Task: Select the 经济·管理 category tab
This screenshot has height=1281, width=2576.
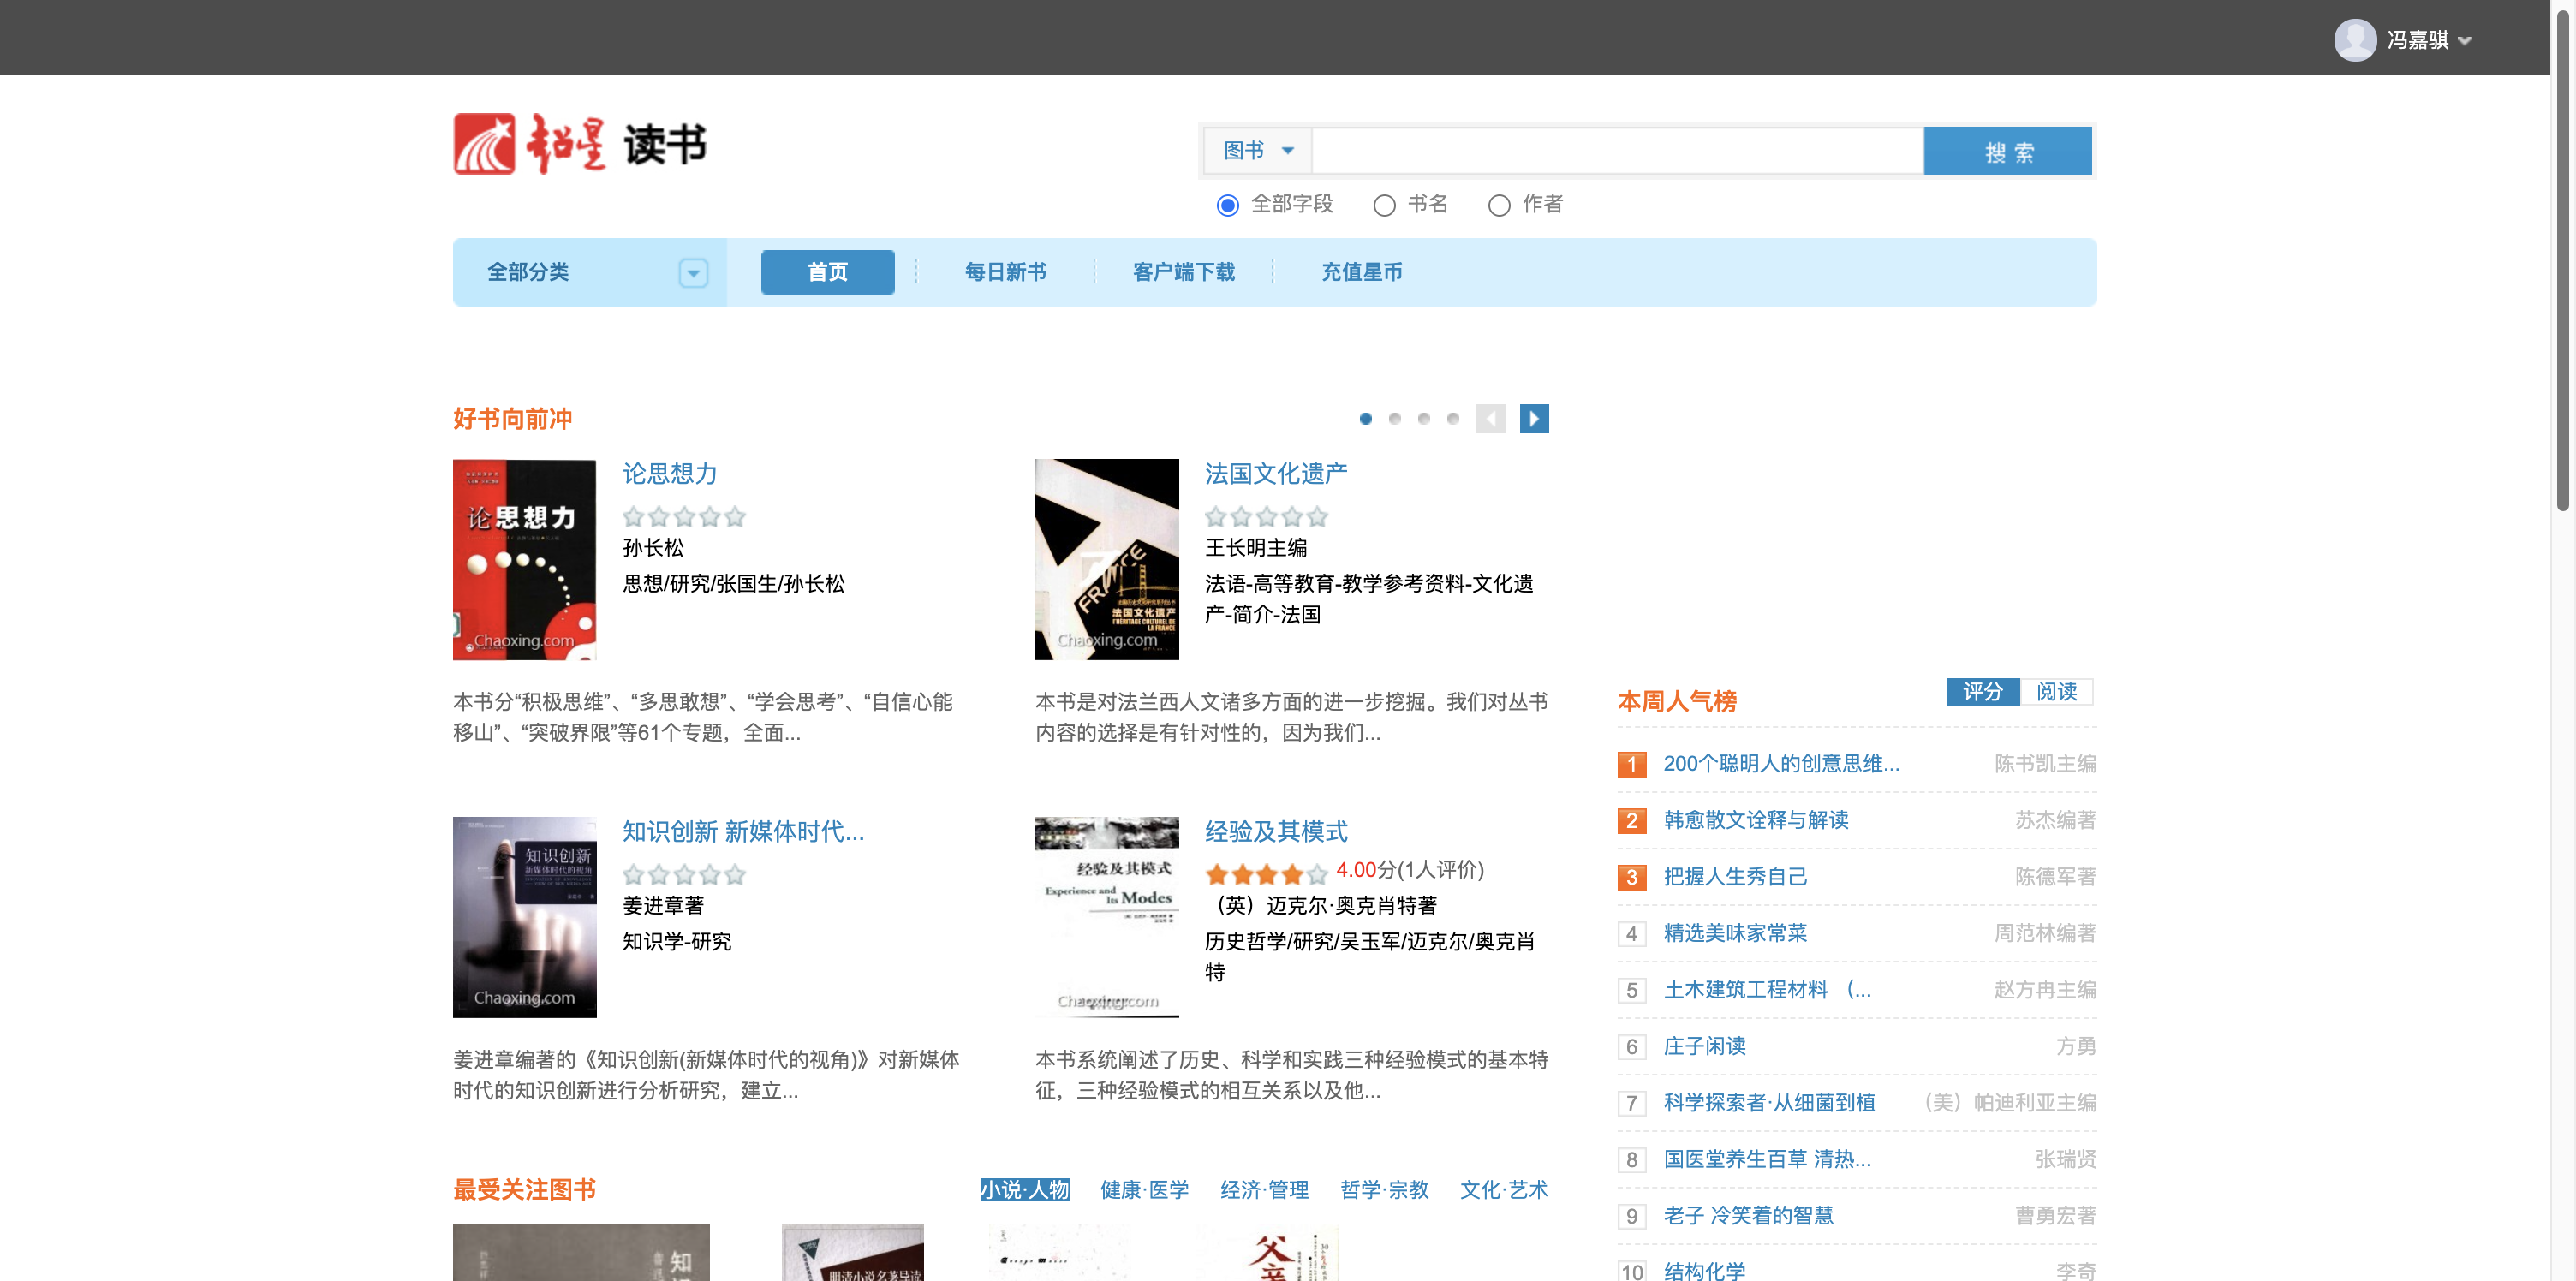Action: (x=1265, y=1190)
